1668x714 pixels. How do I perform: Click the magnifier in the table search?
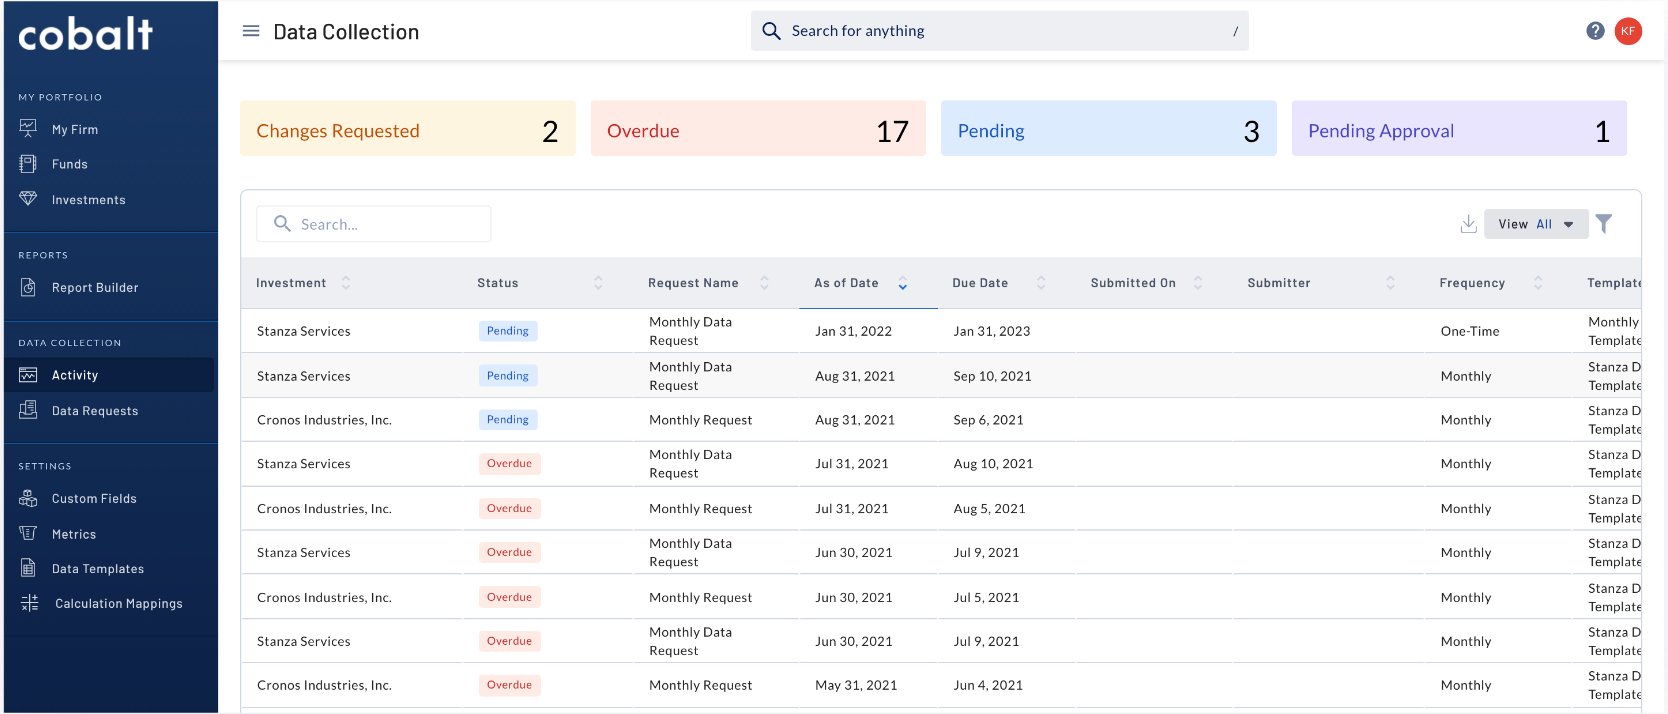(x=282, y=224)
